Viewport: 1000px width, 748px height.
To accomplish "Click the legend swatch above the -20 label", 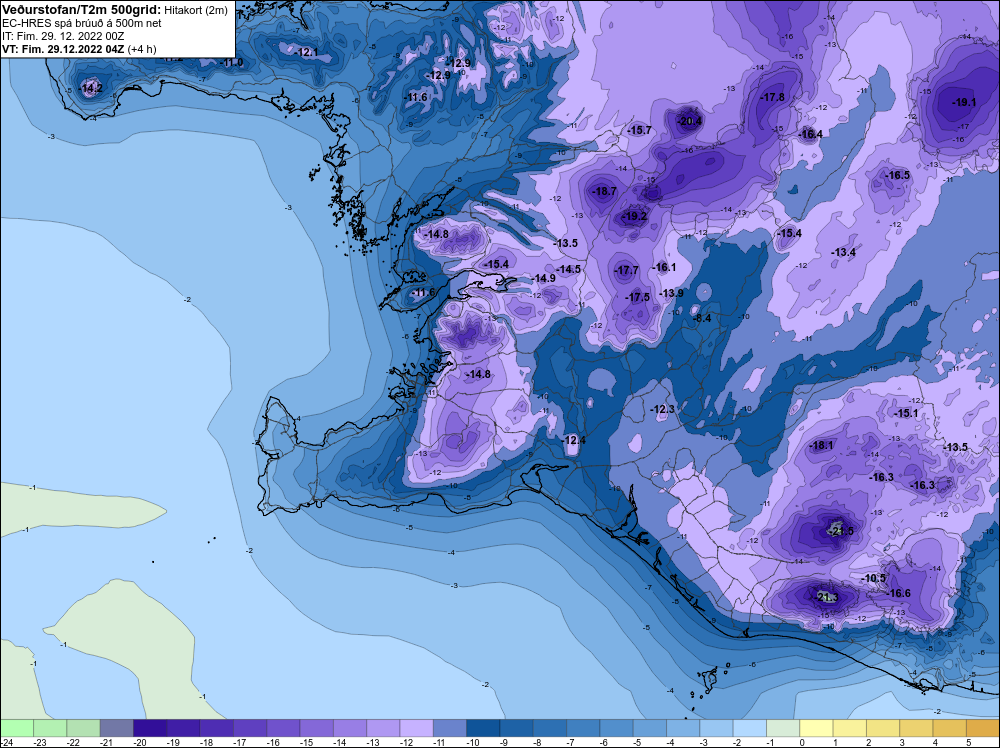I will 149,728.
